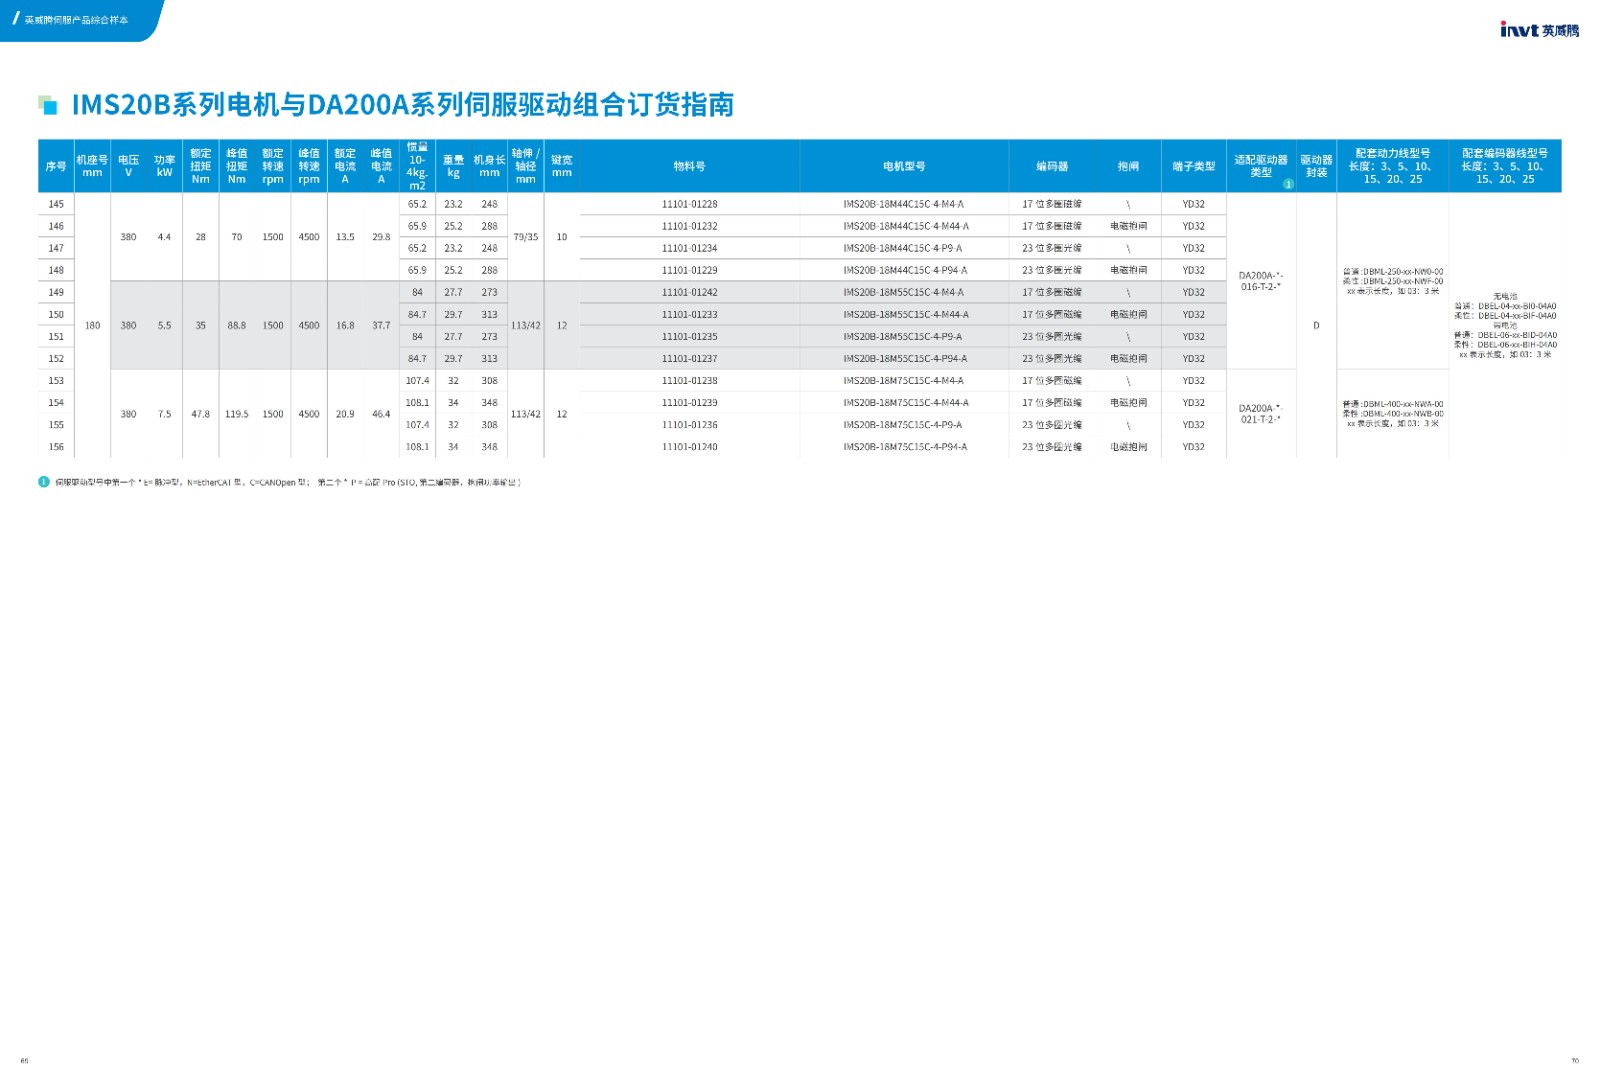Image resolution: width=1600 pixels, height=1085 pixels.
Task: Click the 抱闸 column header
Action: 1128,166
